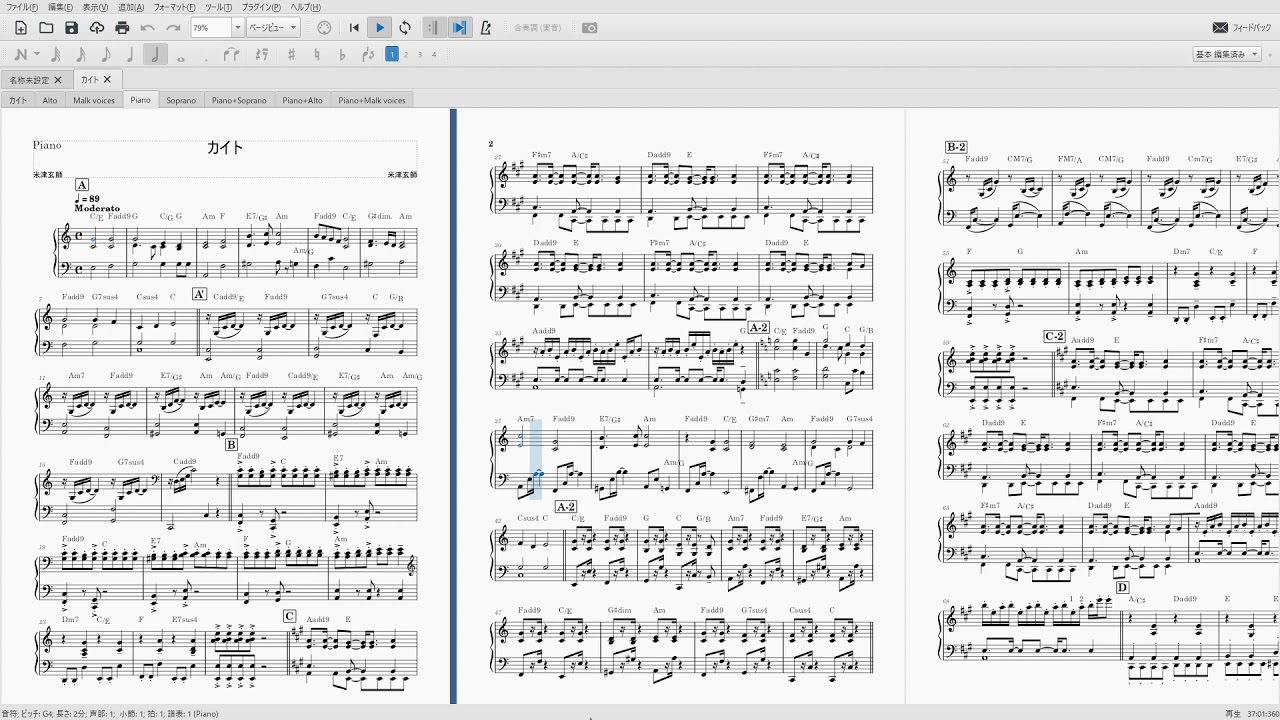
Task: Toggle the concert pitch button
Action: click(537, 28)
